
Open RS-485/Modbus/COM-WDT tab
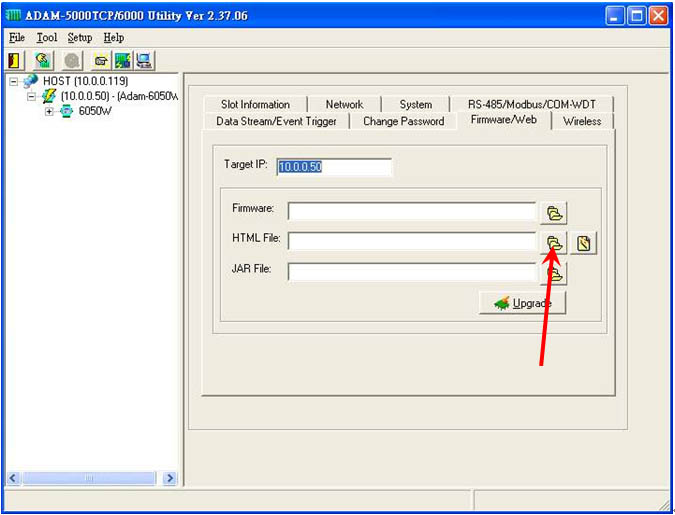pyautogui.click(x=532, y=104)
